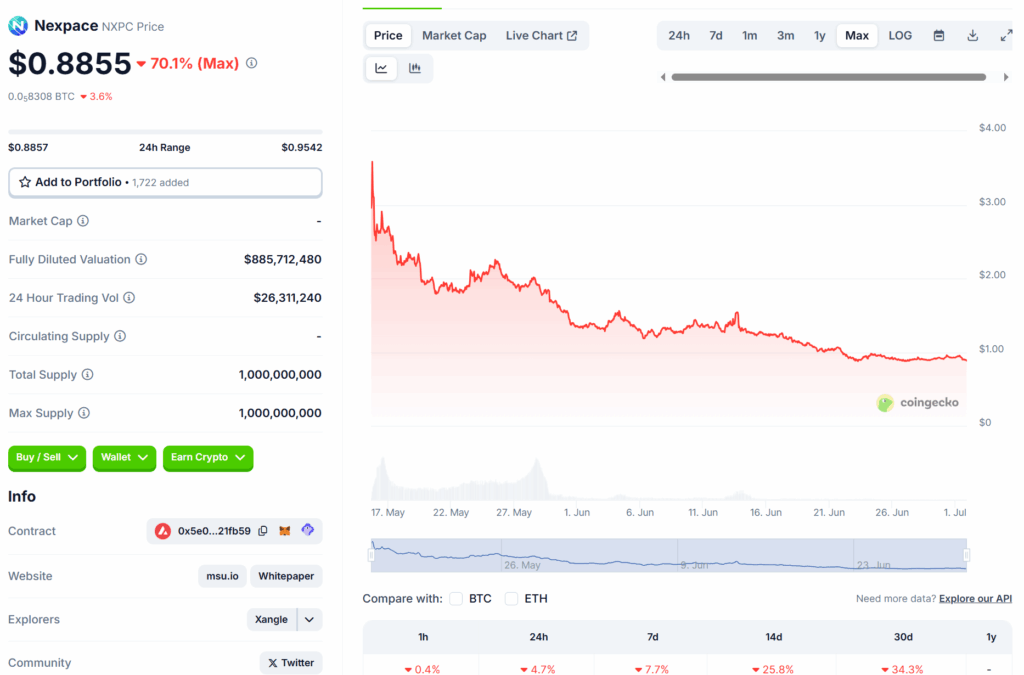The image size is (1024, 675).
Task: Click the left handle of chart navigator
Action: coord(371,555)
